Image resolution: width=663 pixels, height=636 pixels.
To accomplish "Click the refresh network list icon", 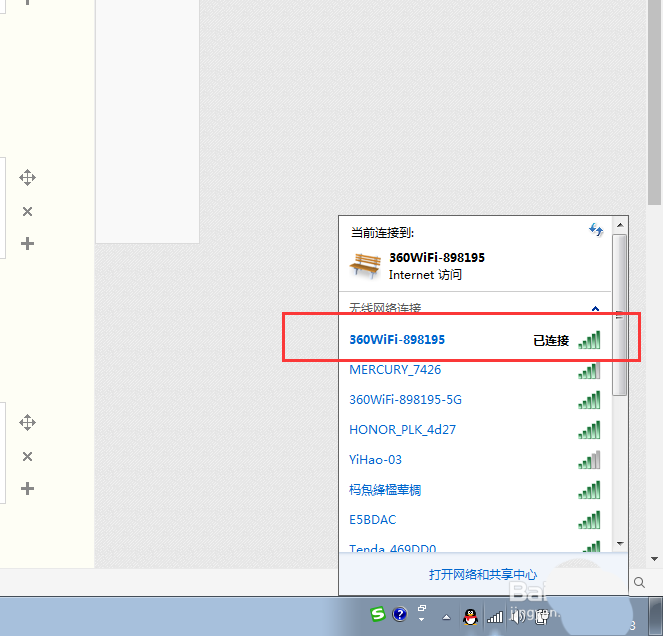I will click(x=596, y=230).
